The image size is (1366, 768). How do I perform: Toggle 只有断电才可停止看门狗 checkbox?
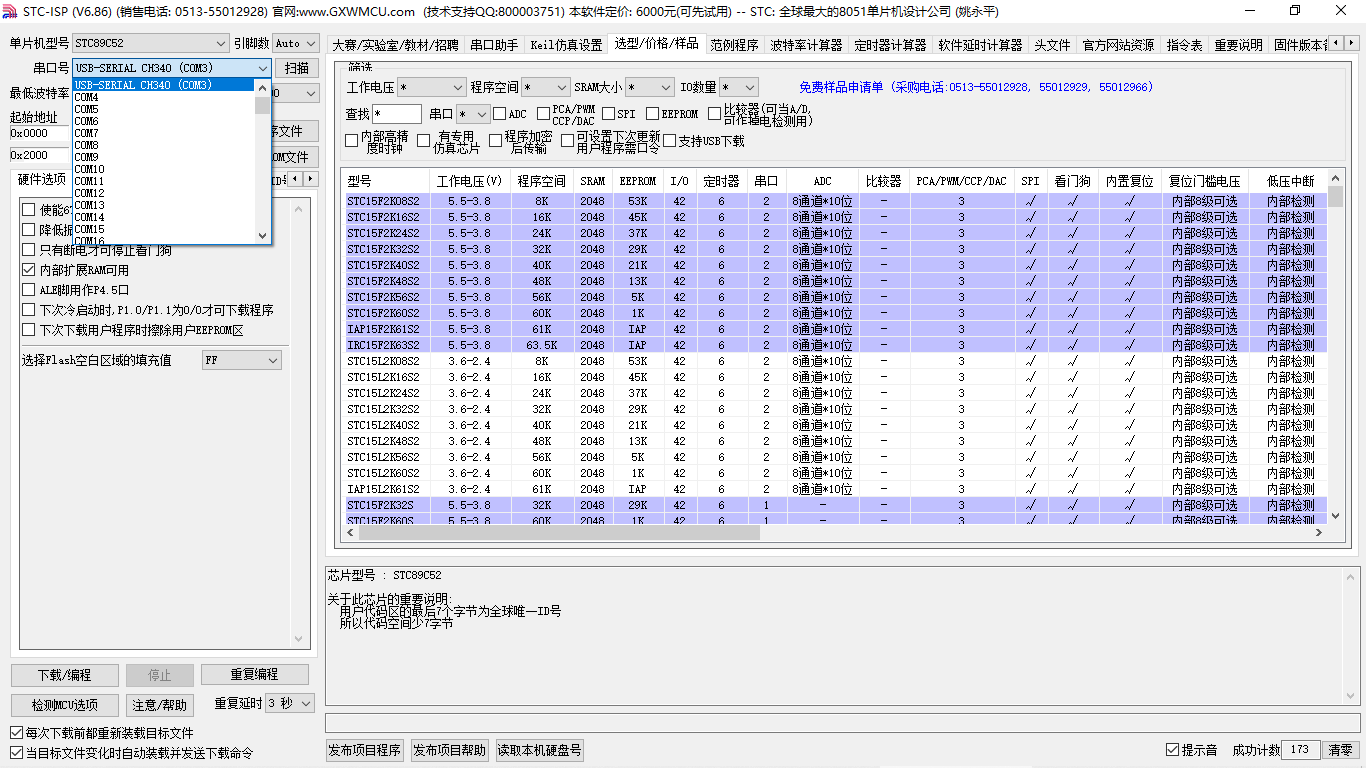coord(28,250)
